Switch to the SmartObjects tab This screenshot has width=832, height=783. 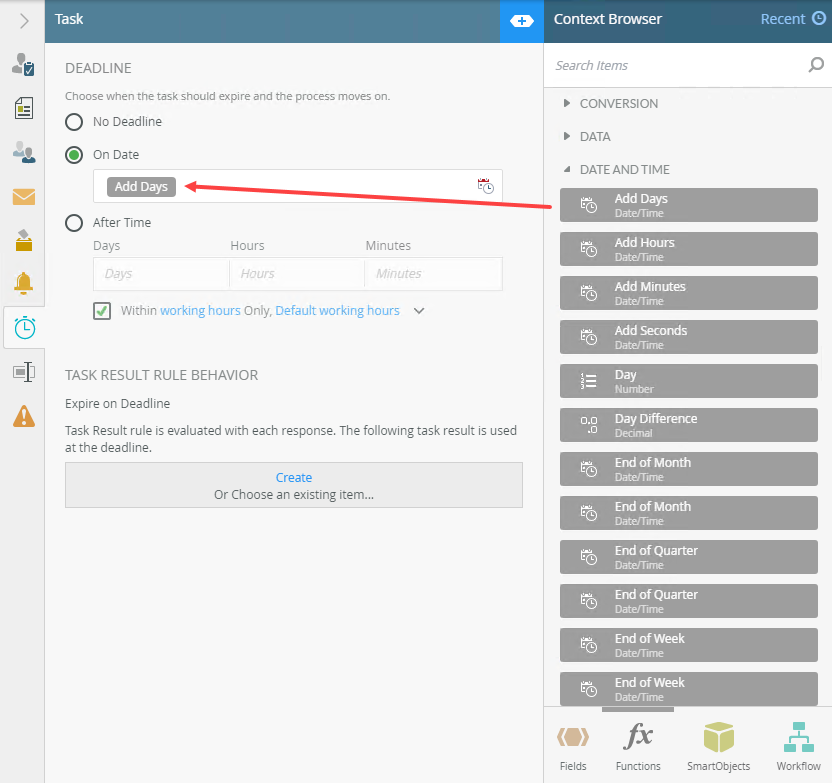[x=718, y=747]
